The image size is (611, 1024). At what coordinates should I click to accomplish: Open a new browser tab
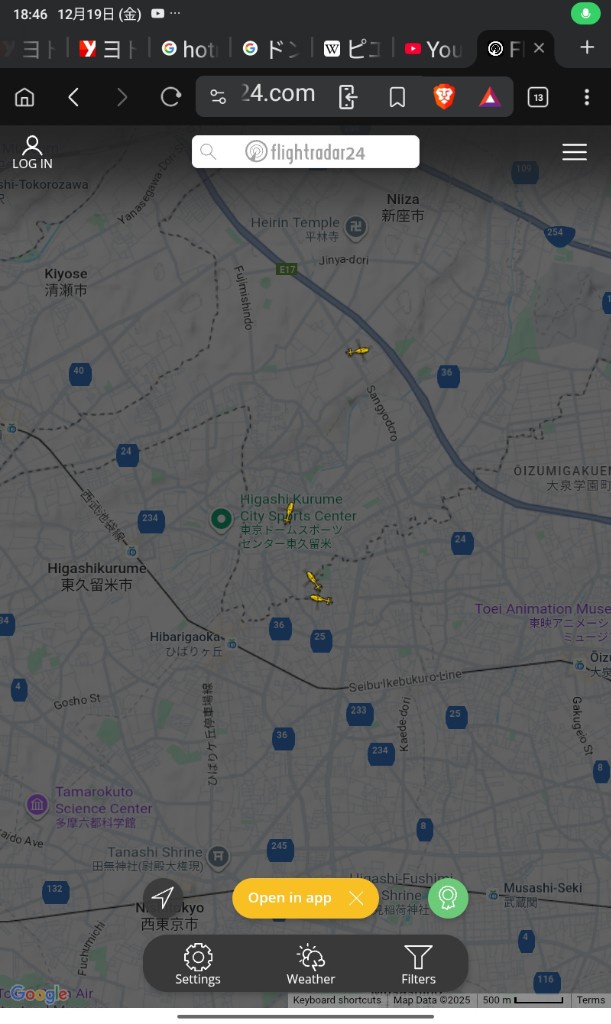(587, 48)
